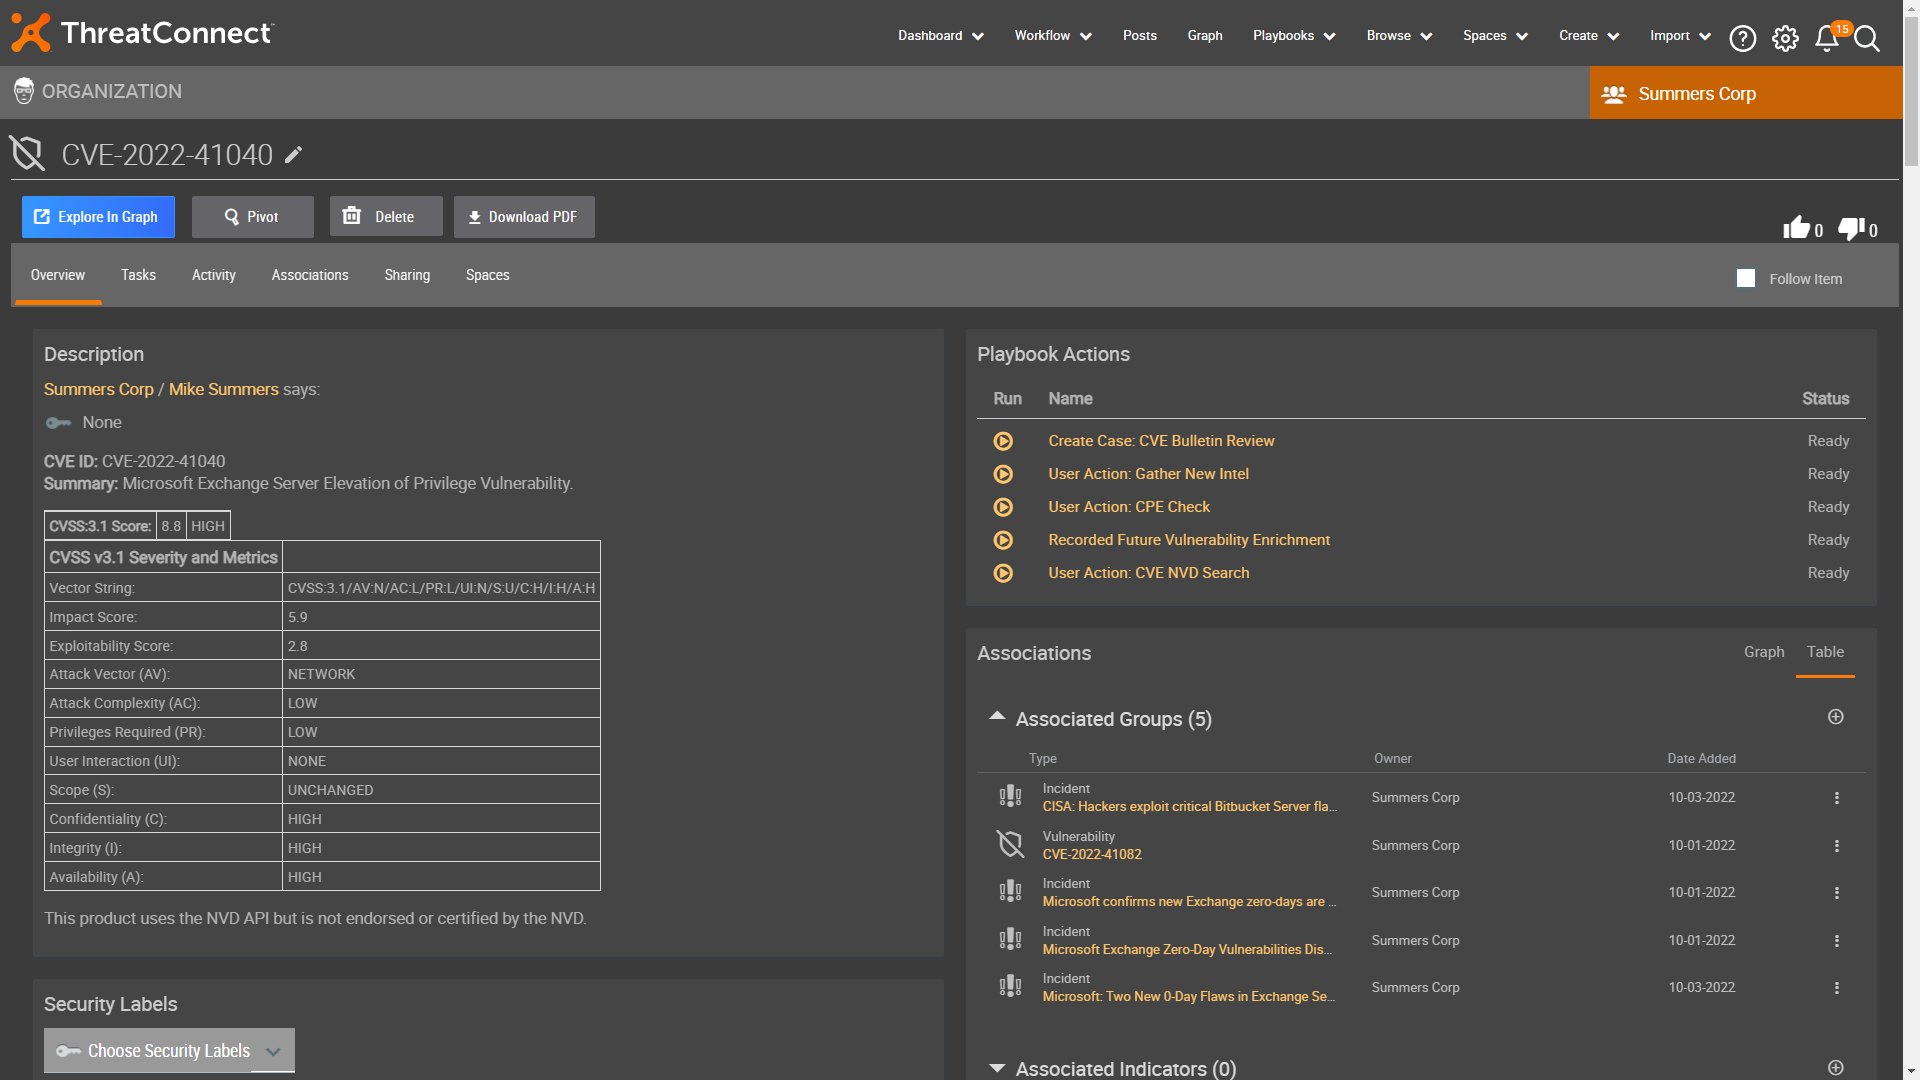Image resolution: width=1920 pixels, height=1080 pixels.
Task: Open options for Microsoft confirms new Exchange incident
Action: coord(1837,893)
